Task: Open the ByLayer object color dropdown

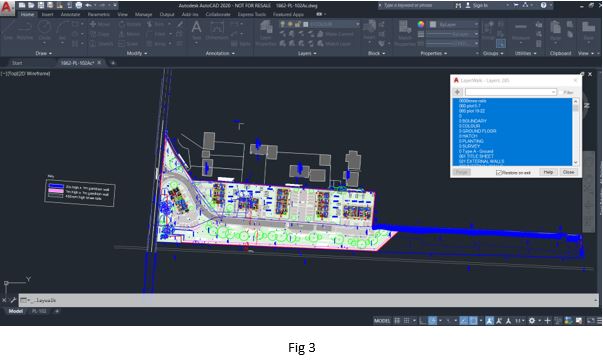Action: point(476,24)
